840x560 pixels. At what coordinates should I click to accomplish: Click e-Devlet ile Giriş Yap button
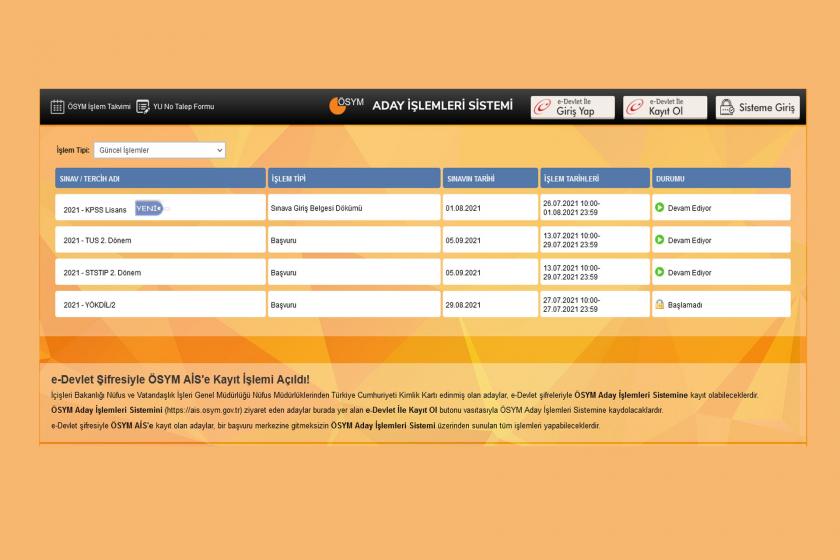coord(573,107)
